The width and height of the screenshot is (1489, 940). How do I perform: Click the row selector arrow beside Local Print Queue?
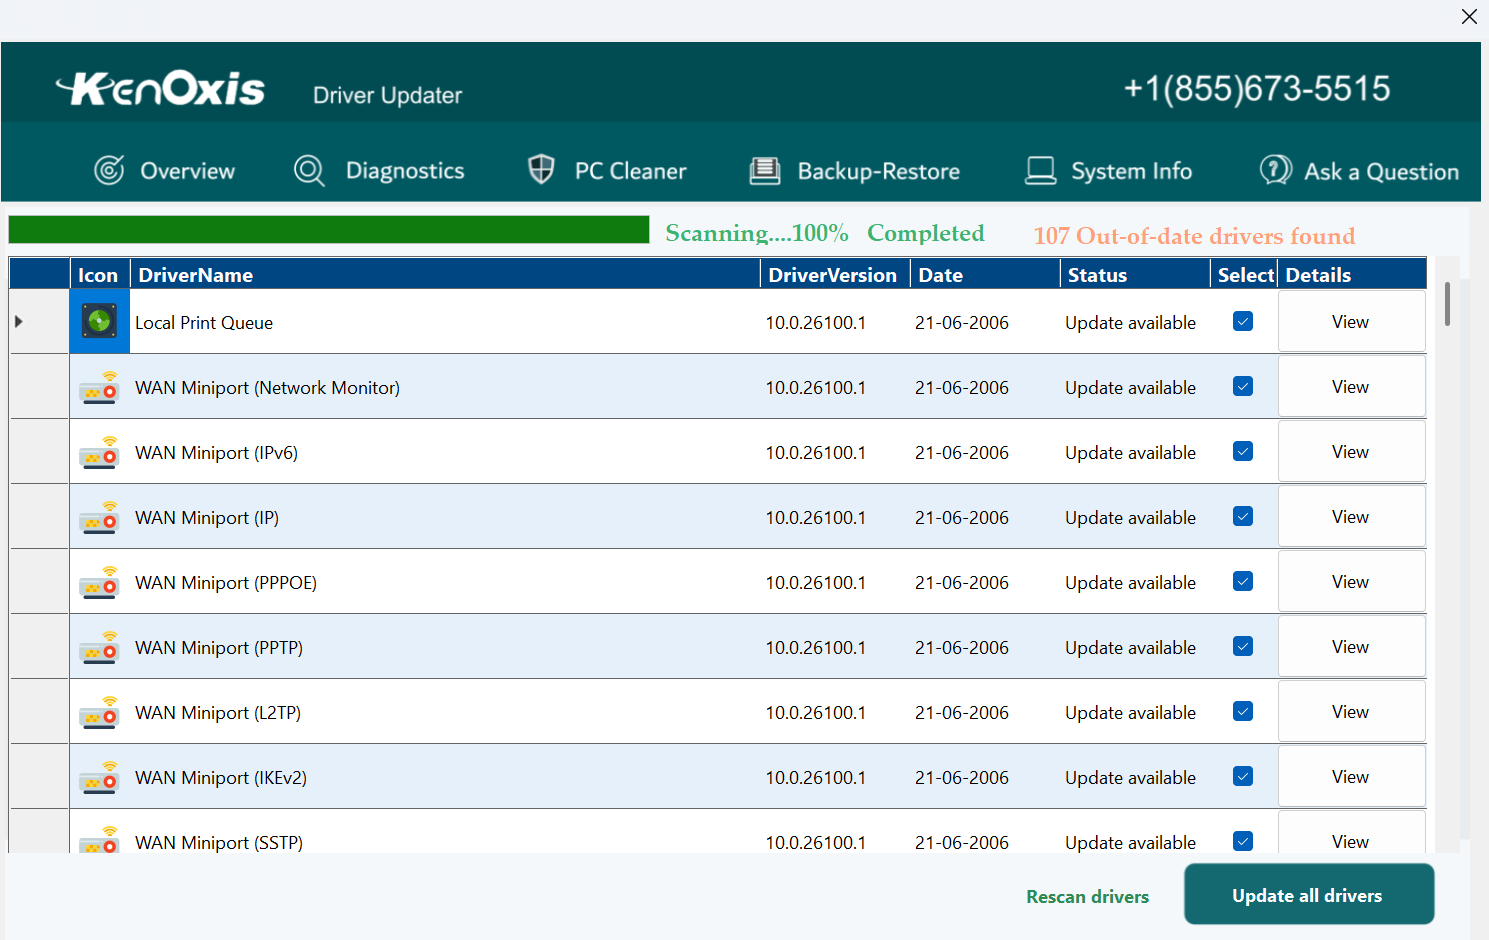tap(17, 321)
